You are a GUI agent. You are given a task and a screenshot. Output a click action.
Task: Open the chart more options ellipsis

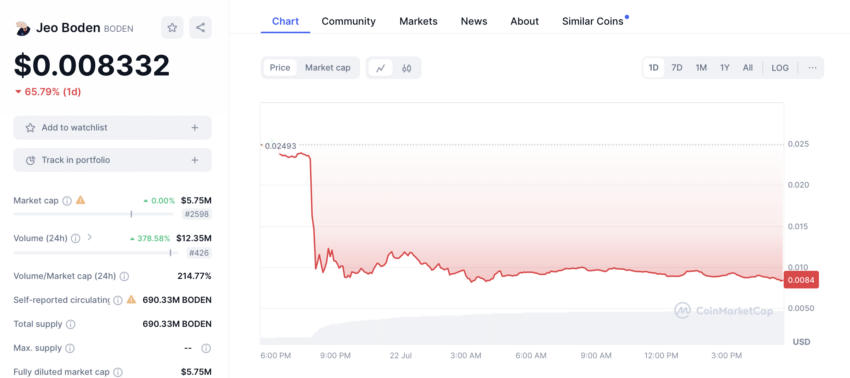pos(812,68)
